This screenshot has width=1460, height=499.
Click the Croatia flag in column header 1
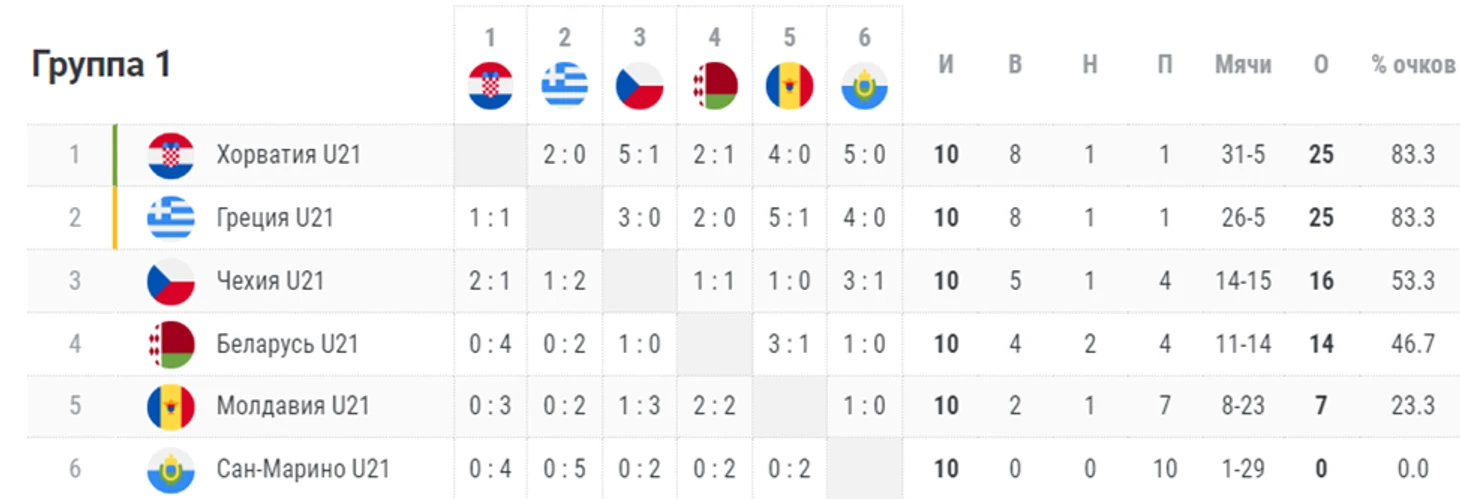(x=490, y=86)
